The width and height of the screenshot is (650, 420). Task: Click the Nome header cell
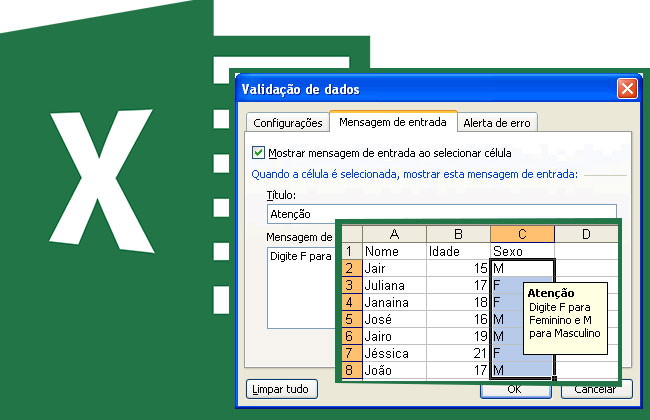coord(394,251)
